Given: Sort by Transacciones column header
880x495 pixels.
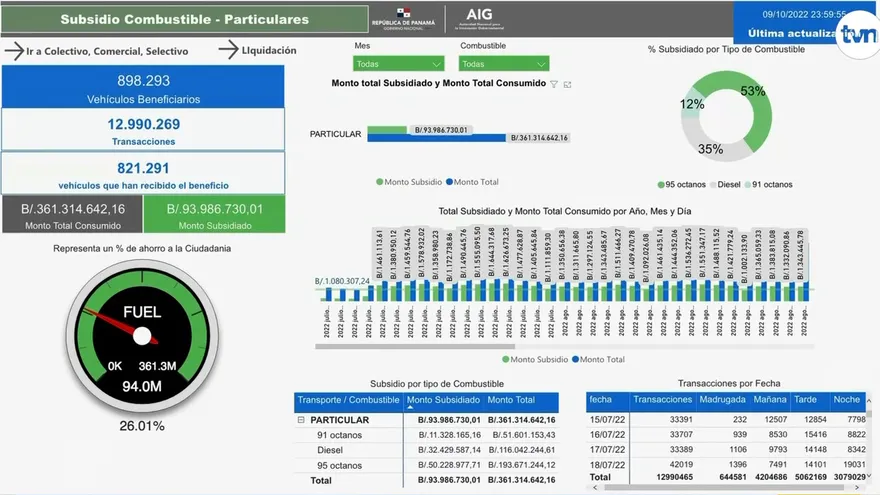Looking at the screenshot, I should click(662, 399).
